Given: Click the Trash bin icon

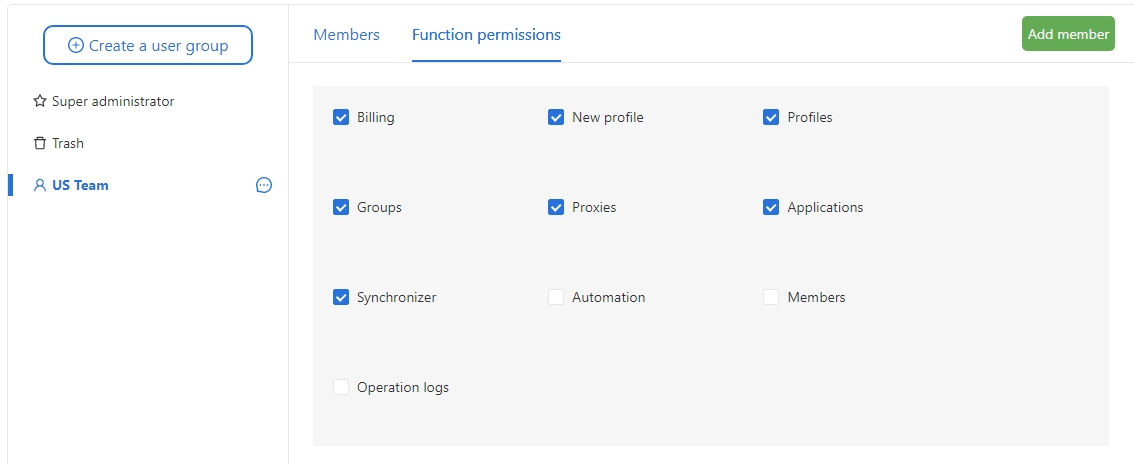Looking at the screenshot, I should click(x=40, y=143).
